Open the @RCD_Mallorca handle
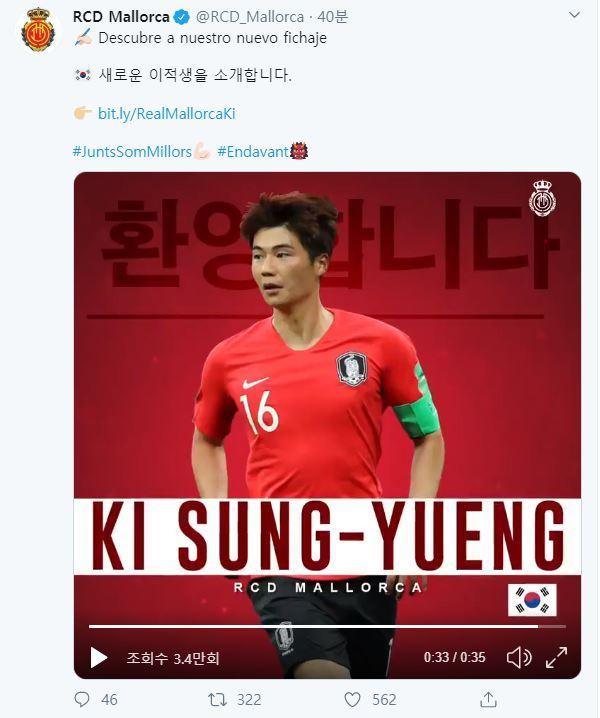 click(250, 17)
